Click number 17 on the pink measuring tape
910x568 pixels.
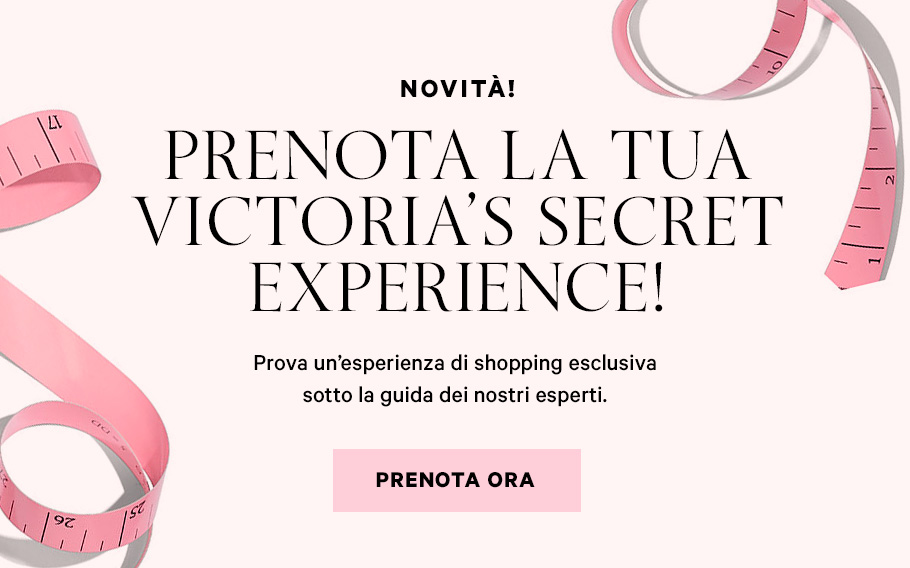pyautogui.click(x=53, y=123)
